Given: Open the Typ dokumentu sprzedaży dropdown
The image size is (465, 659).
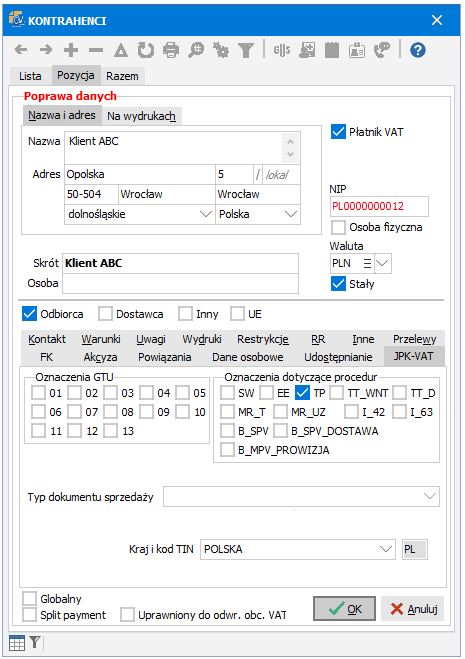Looking at the screenshot, I should [430, 496].
